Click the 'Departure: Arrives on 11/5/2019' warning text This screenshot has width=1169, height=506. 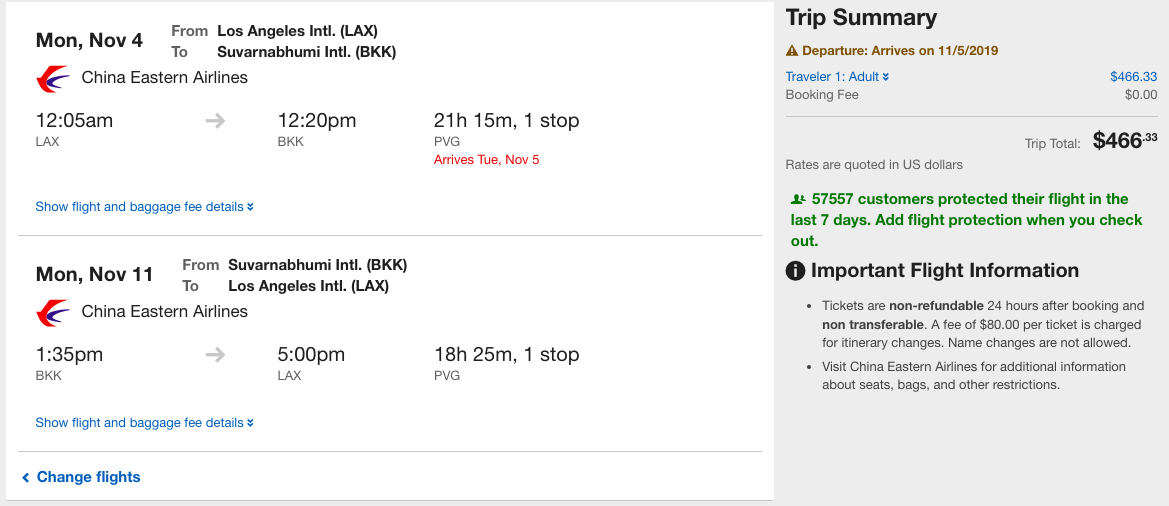tap(899, 51)
